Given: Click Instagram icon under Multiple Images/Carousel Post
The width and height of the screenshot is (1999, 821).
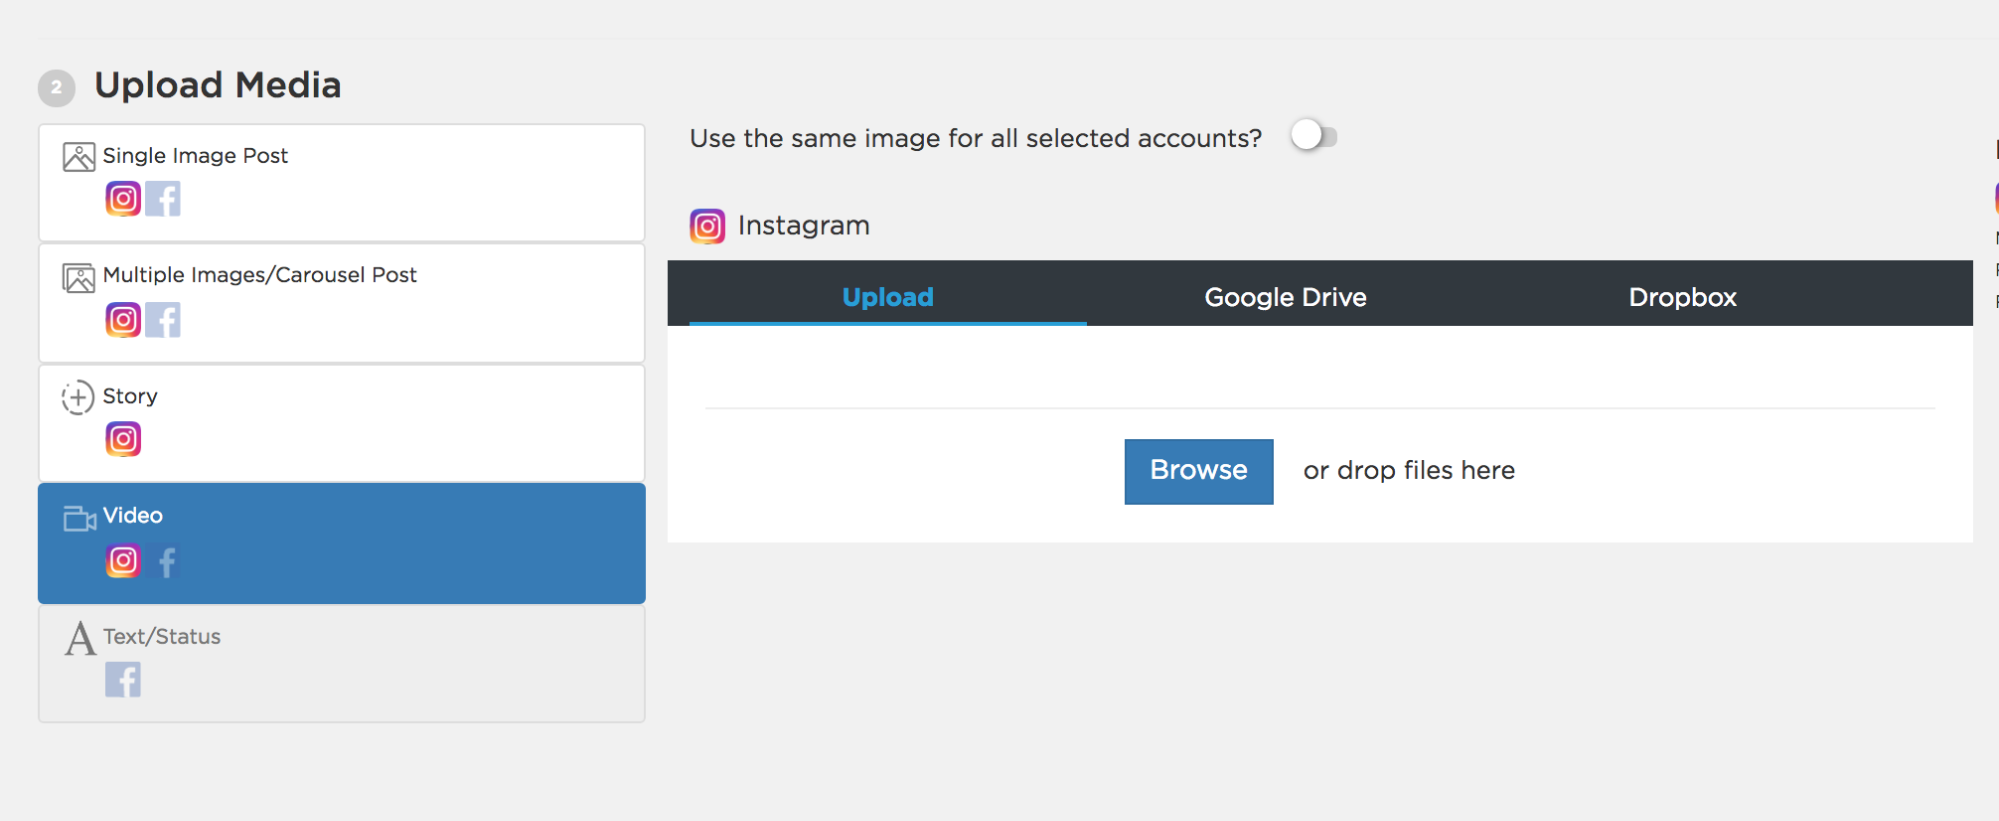Looking at the screenshot, I should click(123, 320).
